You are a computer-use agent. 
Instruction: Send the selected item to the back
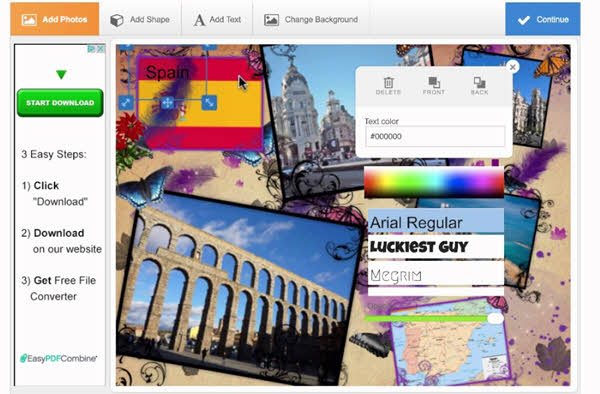[x=479, y=86]
